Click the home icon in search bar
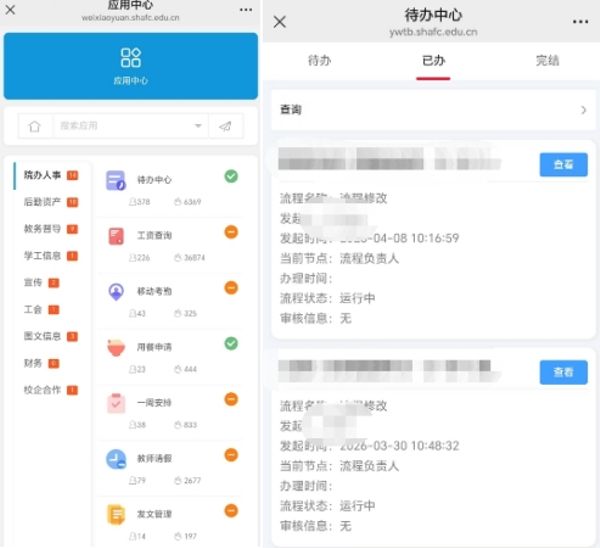 tap(35, 126)
